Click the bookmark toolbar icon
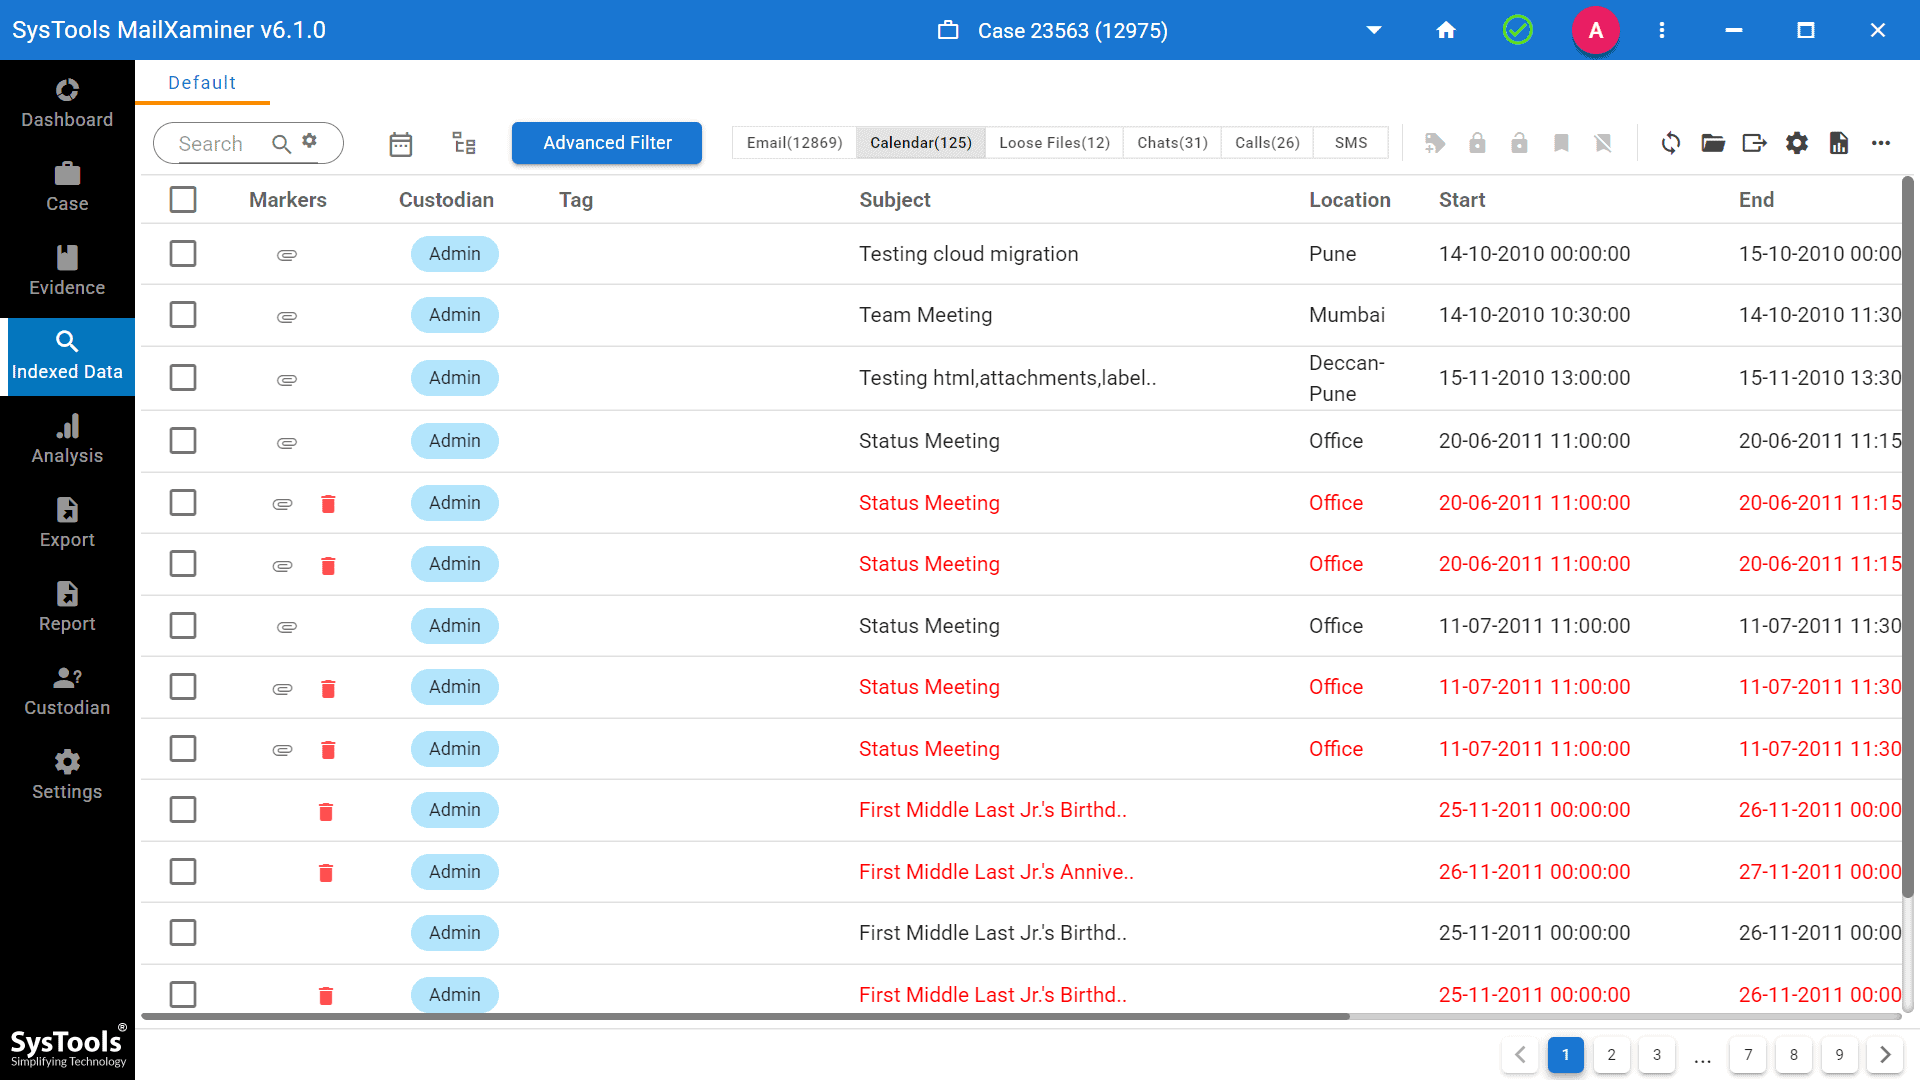Image resolution: width=1920 pixels, height=1080 pixels. [x=1561, y=143]
